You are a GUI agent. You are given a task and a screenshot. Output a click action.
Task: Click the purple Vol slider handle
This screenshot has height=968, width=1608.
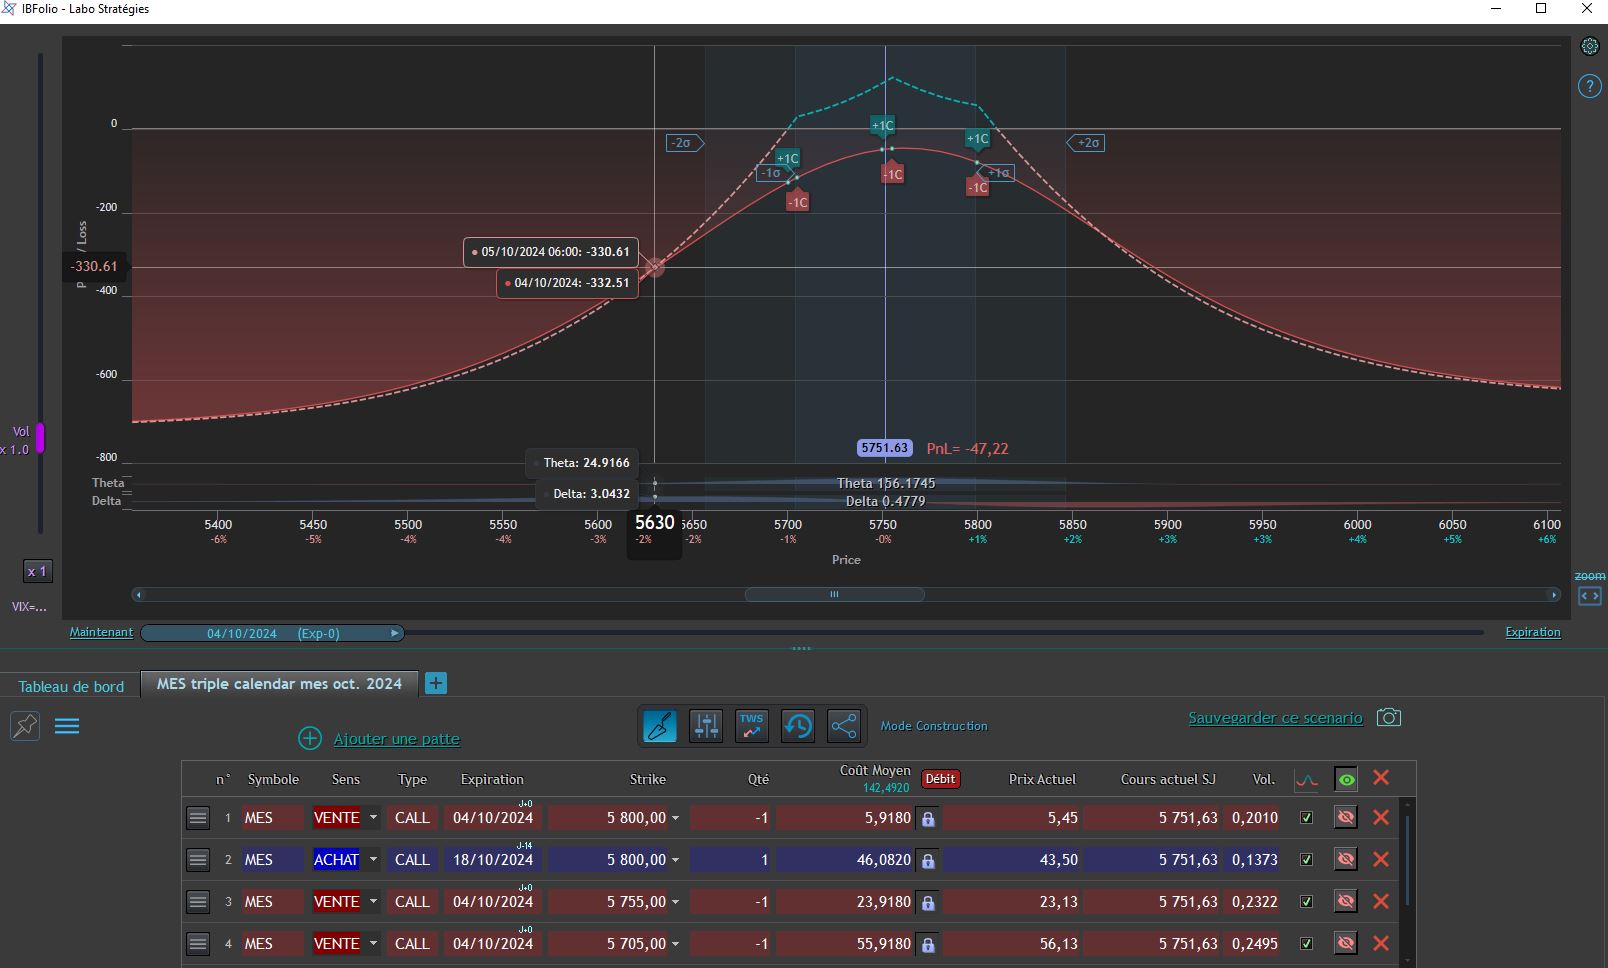tap(40, 438)
